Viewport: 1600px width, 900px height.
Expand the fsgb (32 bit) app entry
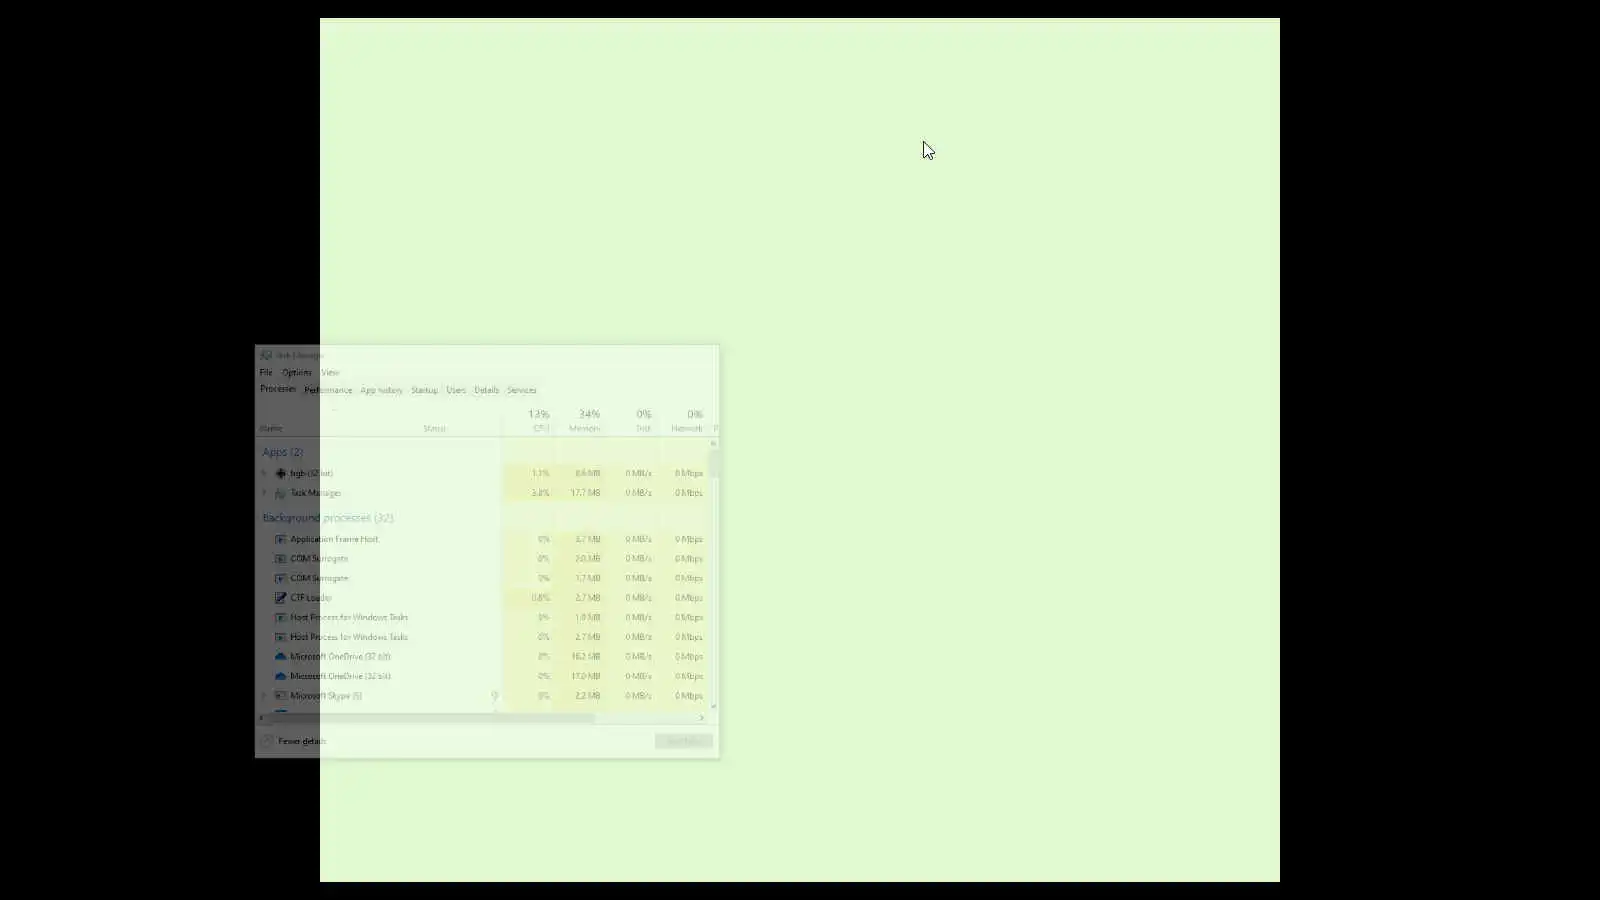coord(265,473)
